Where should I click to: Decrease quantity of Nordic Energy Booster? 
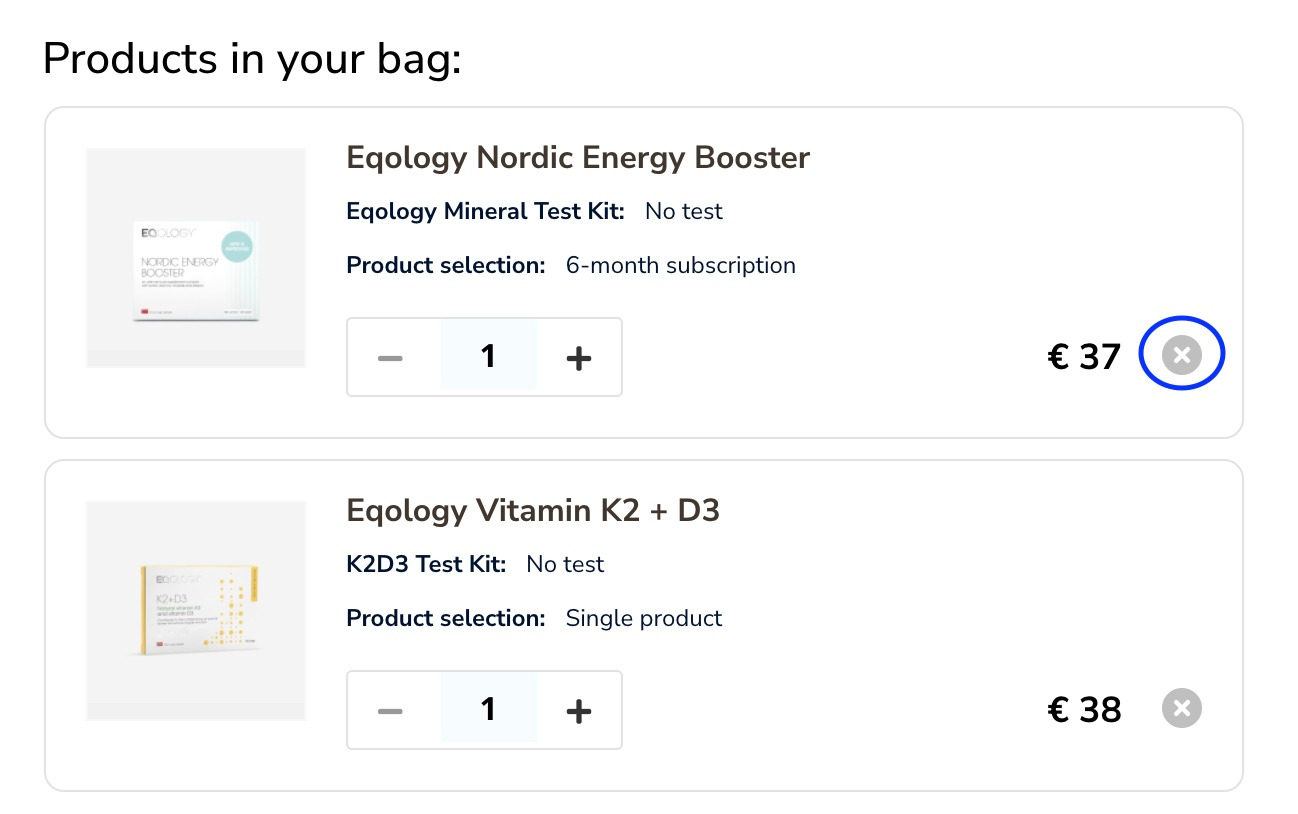391,357
